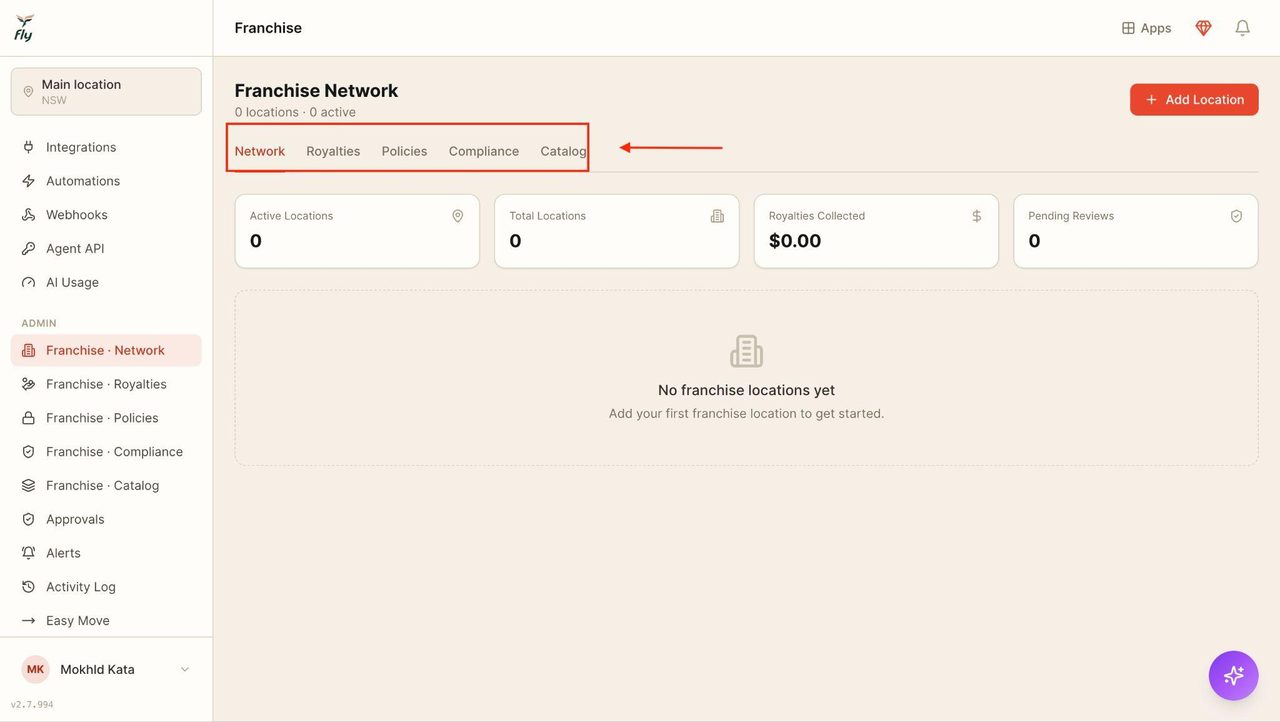Open notifications bell in top bar

point(1242,28)
